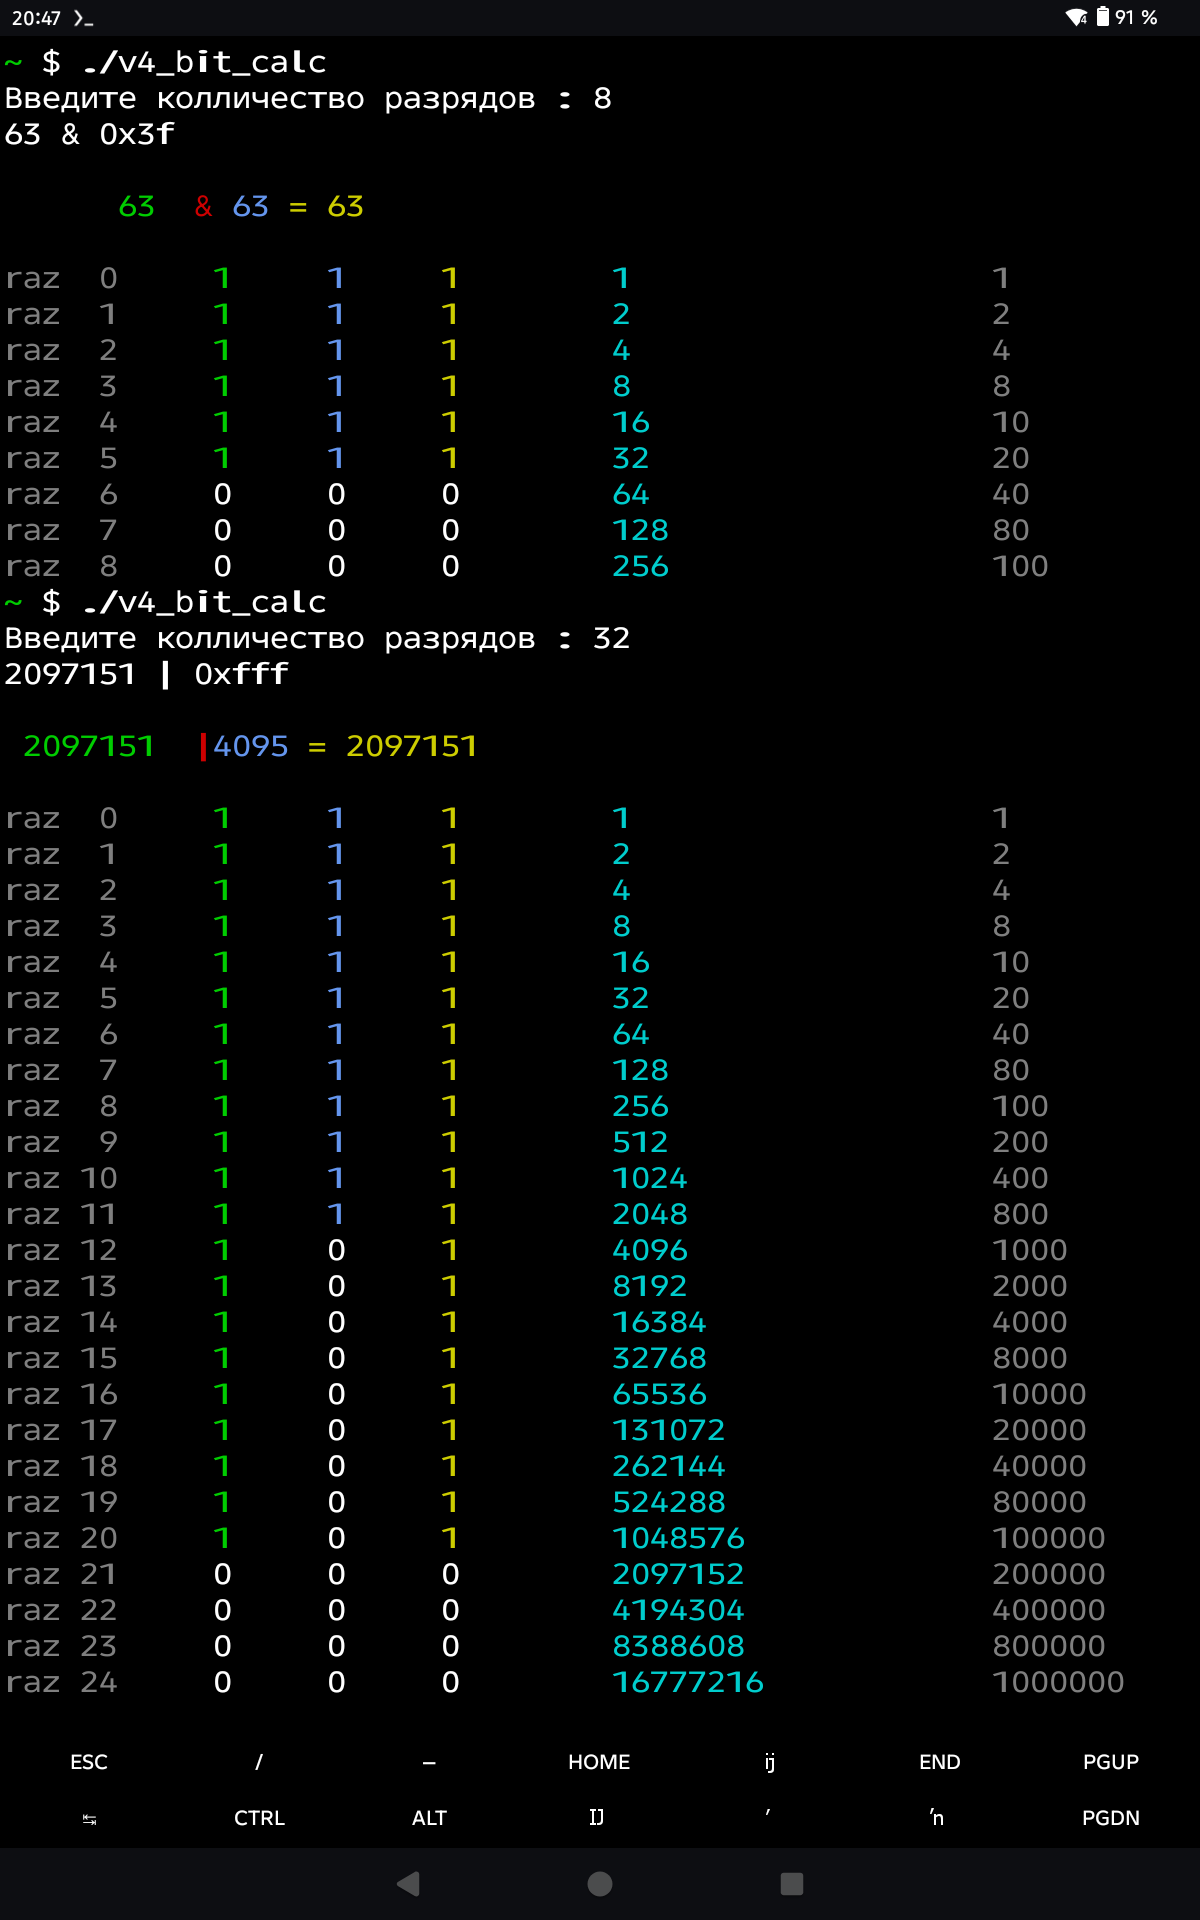The height and width of the screenshot is (1920, 1200).
Task: Select the cyan value 262144
Action: 669,1466
